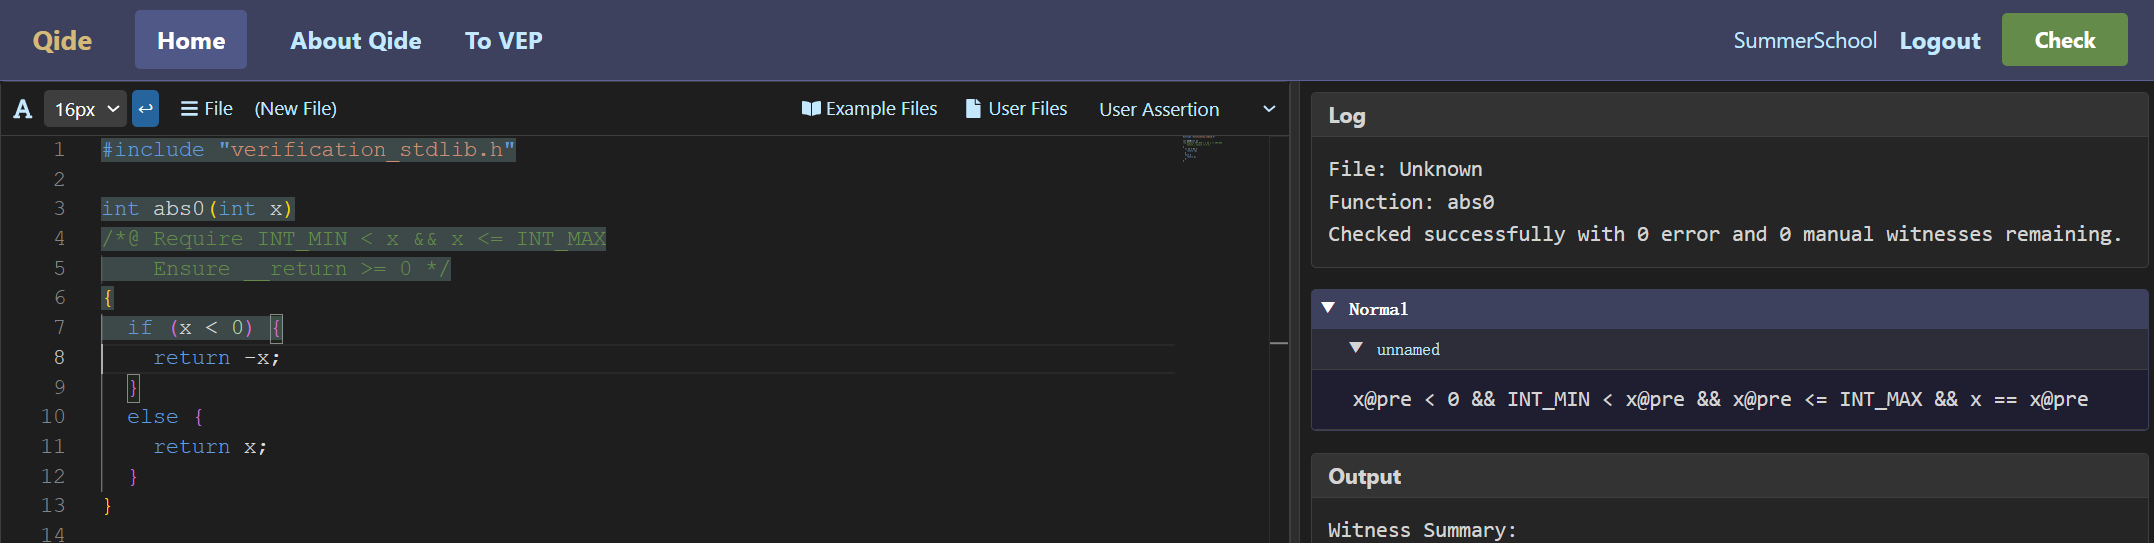
Task: Click line number 8 in the gutter
Action: pos(59,357)
